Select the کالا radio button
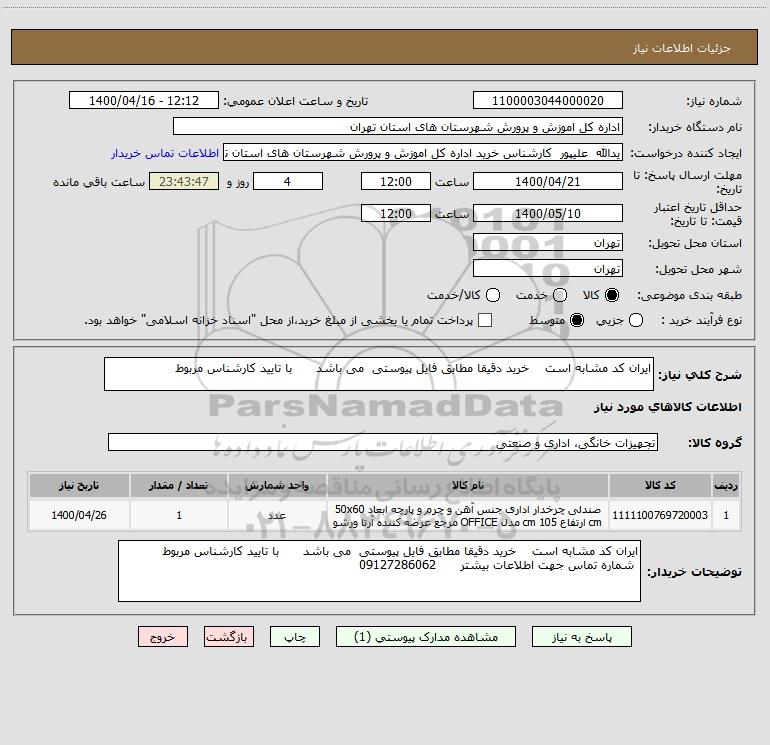 coord(612,295)
